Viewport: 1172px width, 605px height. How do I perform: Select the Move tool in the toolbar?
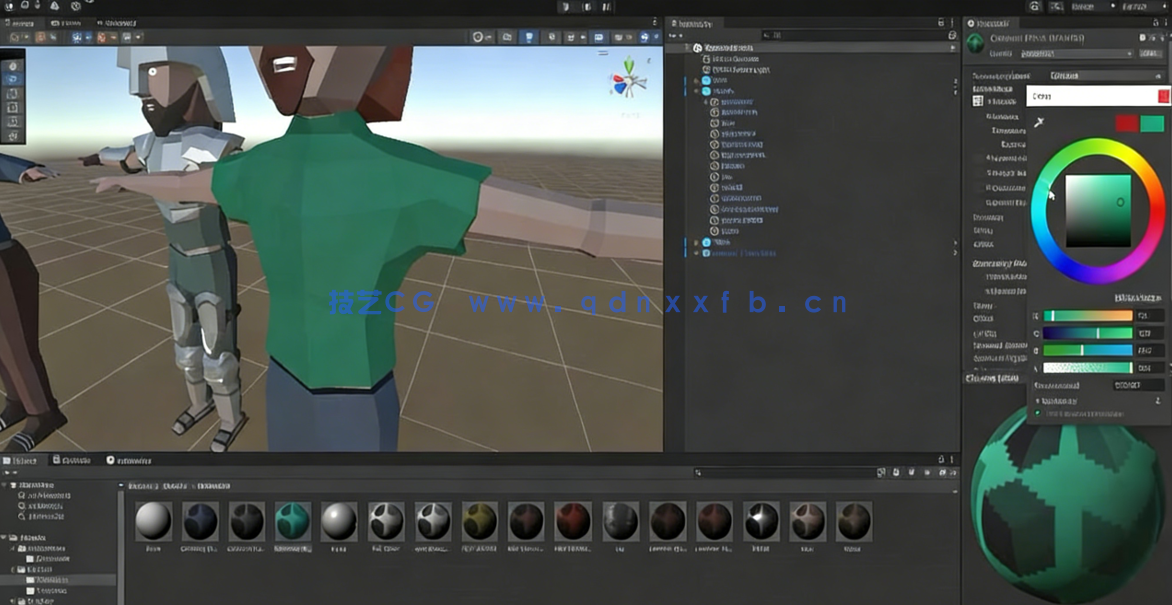pos(11,79)
